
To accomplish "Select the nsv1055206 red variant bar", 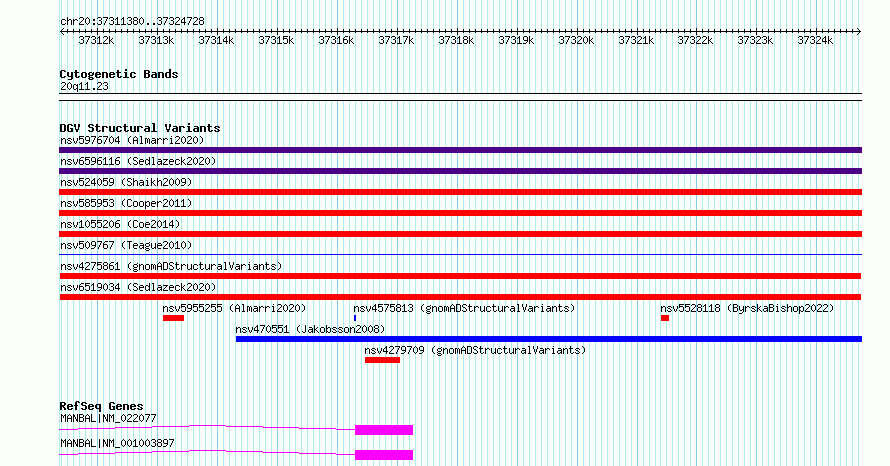I will coord(460,234).
